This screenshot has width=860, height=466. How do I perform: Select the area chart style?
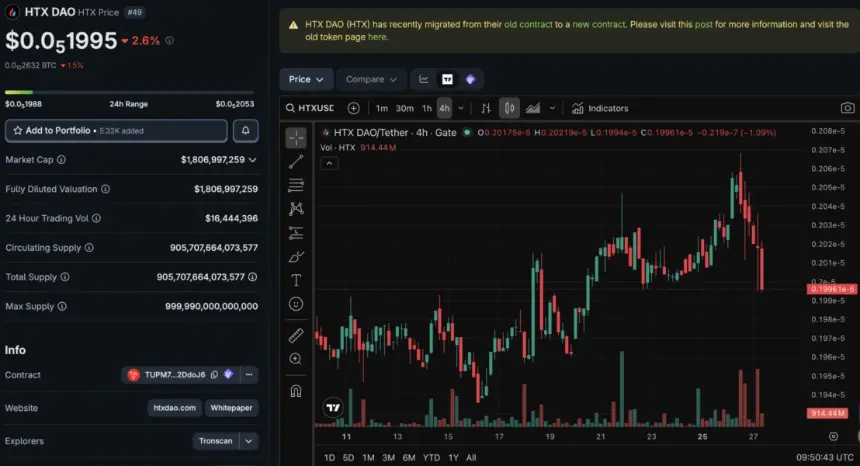pos(533,109)
